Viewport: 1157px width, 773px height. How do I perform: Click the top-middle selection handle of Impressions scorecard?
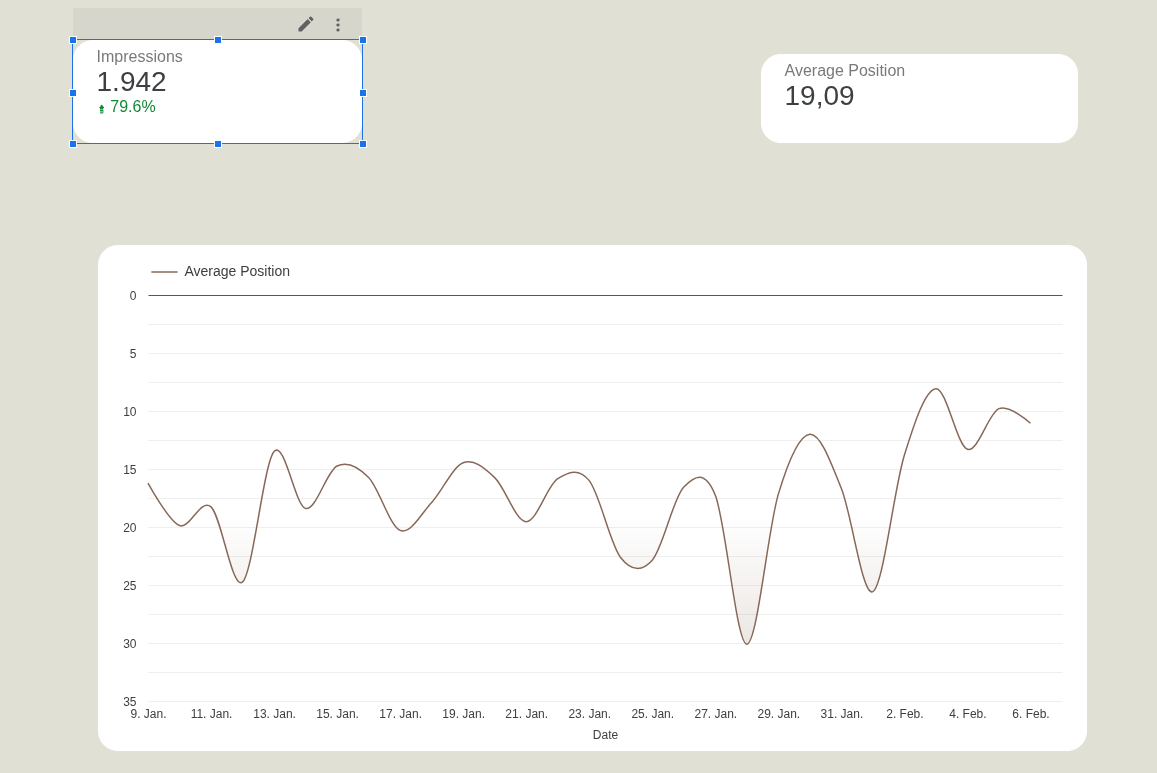pos(218,40)
